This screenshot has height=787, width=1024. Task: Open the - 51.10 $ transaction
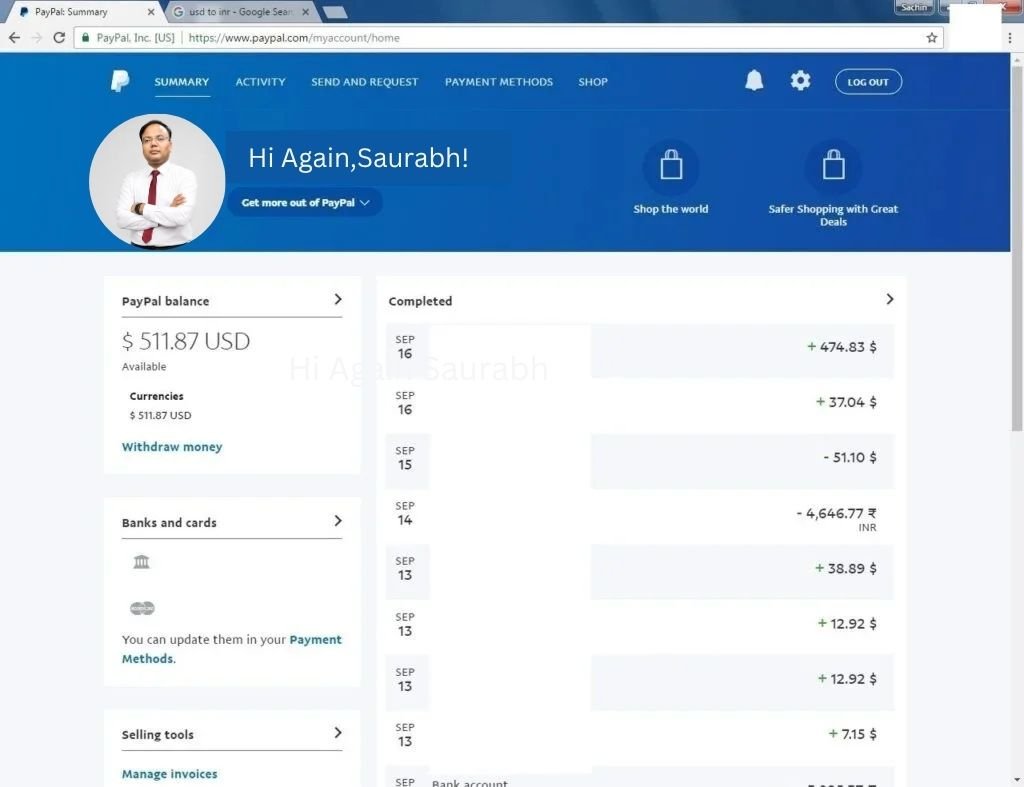[x=640, y=461]
